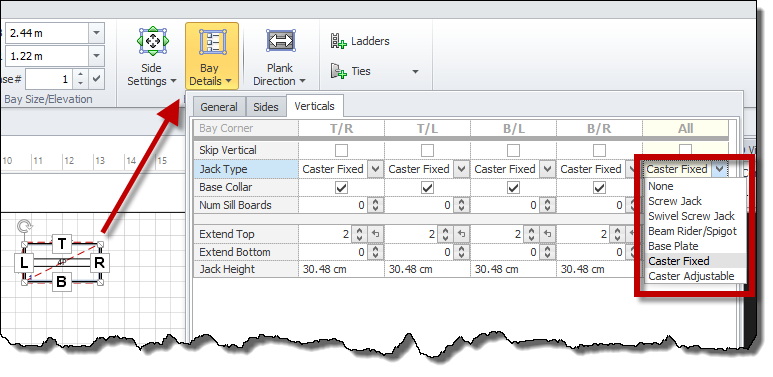Image resolution: width=773 pixels, height=377 pixels.
Task: Open Jack Type dropdown for B/R
Action: (630, 169)
